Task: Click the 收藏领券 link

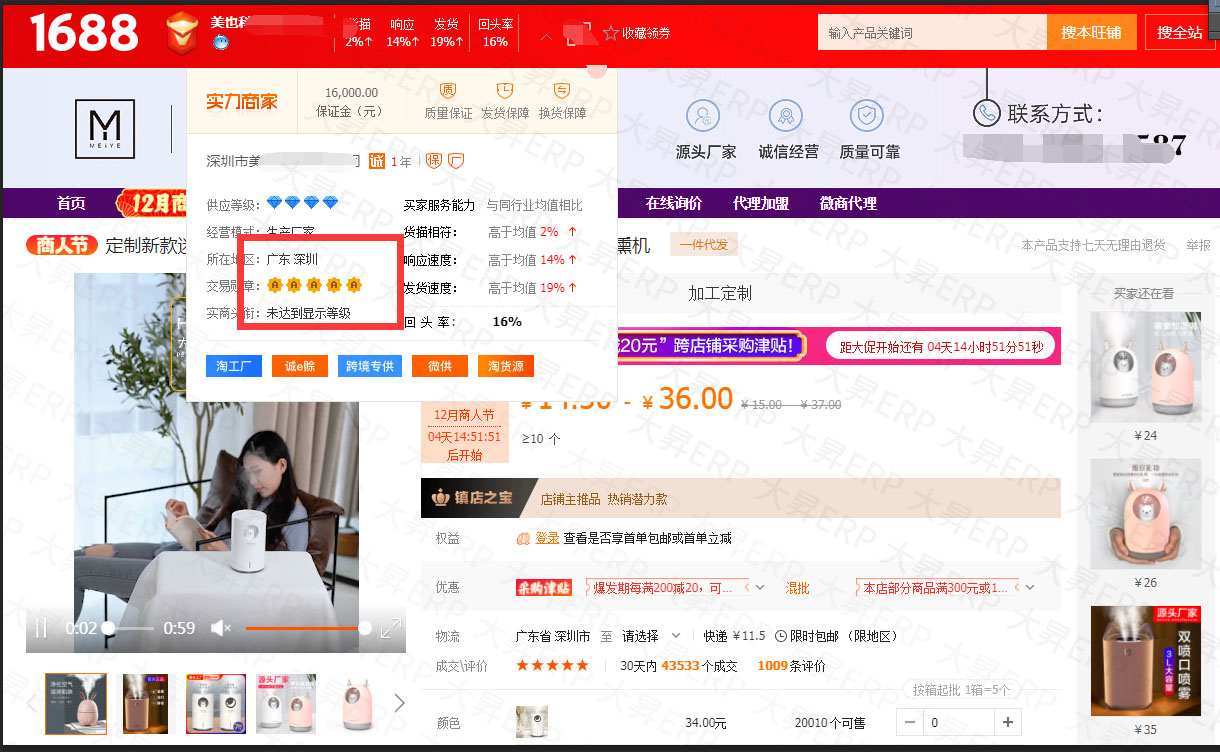Action: 646,33
